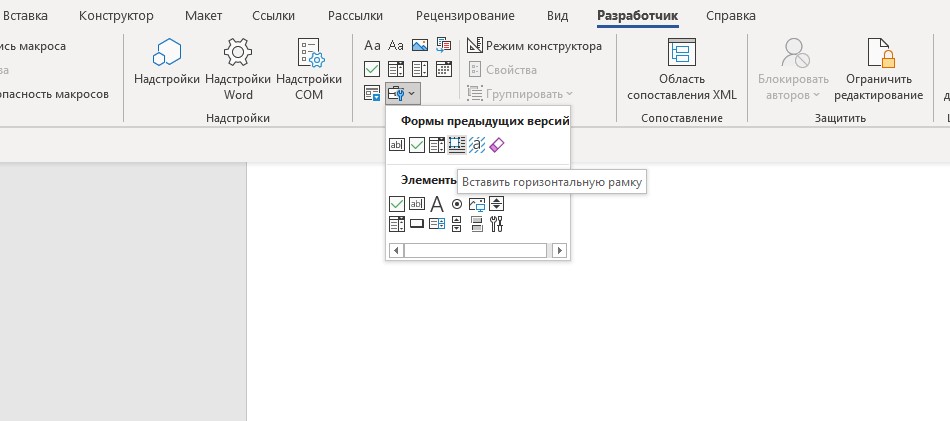
Task: Insert ActiveX label (letter A) control
Action: [437, 204]
